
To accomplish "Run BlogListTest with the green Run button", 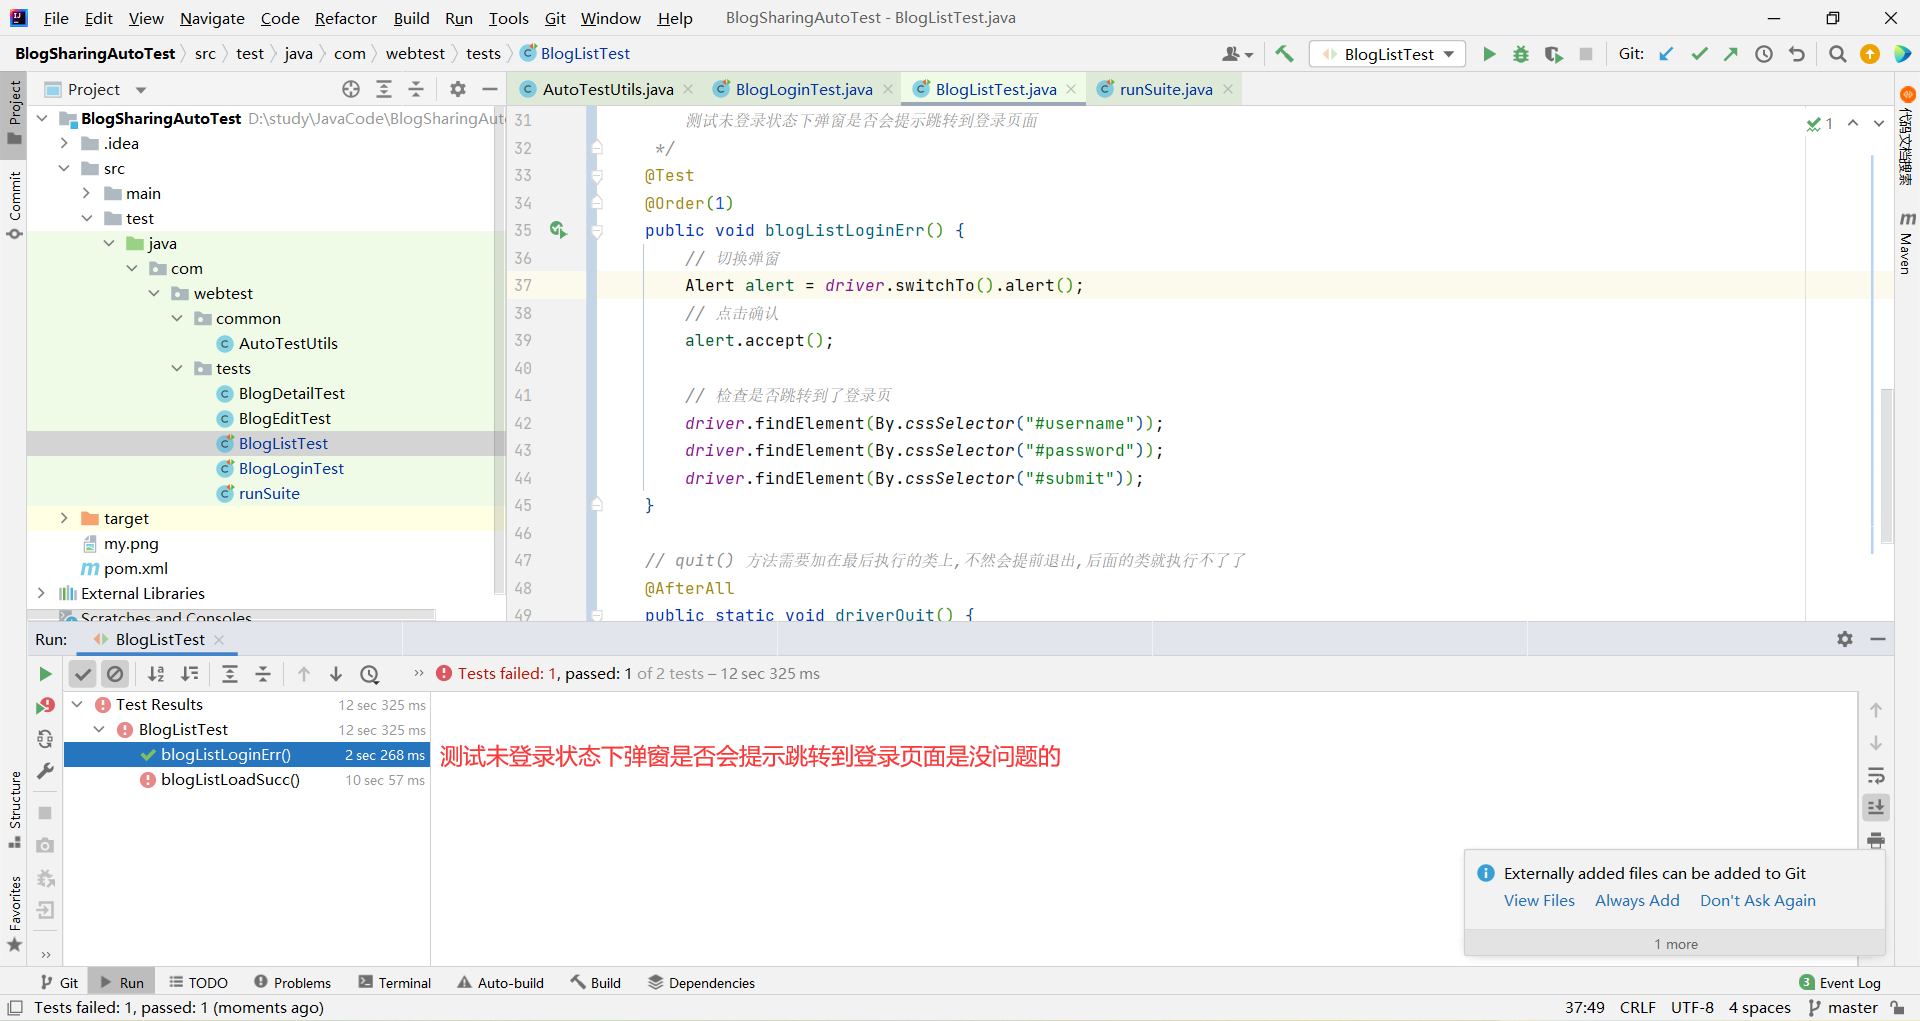I will click(1489, 54).
